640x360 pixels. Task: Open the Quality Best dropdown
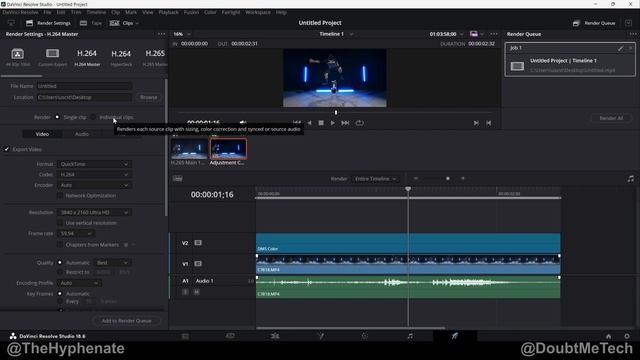tap(112, 262)
